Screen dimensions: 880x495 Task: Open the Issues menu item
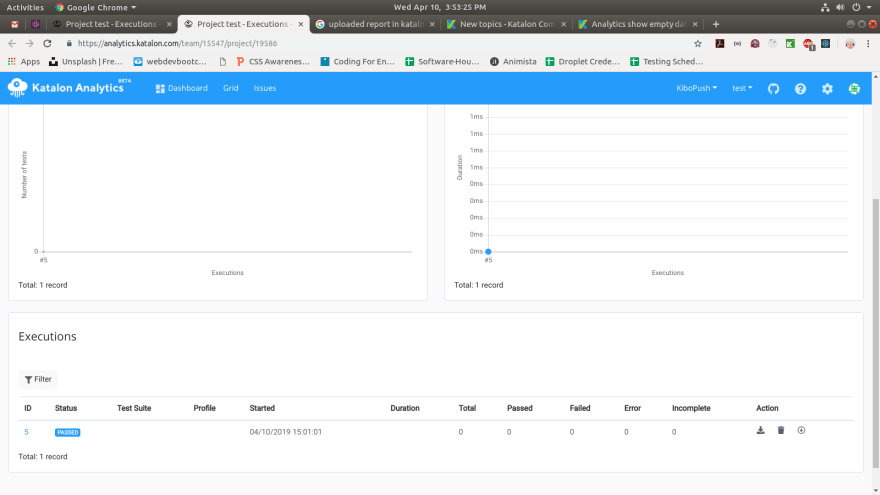(x=265, y=88)
